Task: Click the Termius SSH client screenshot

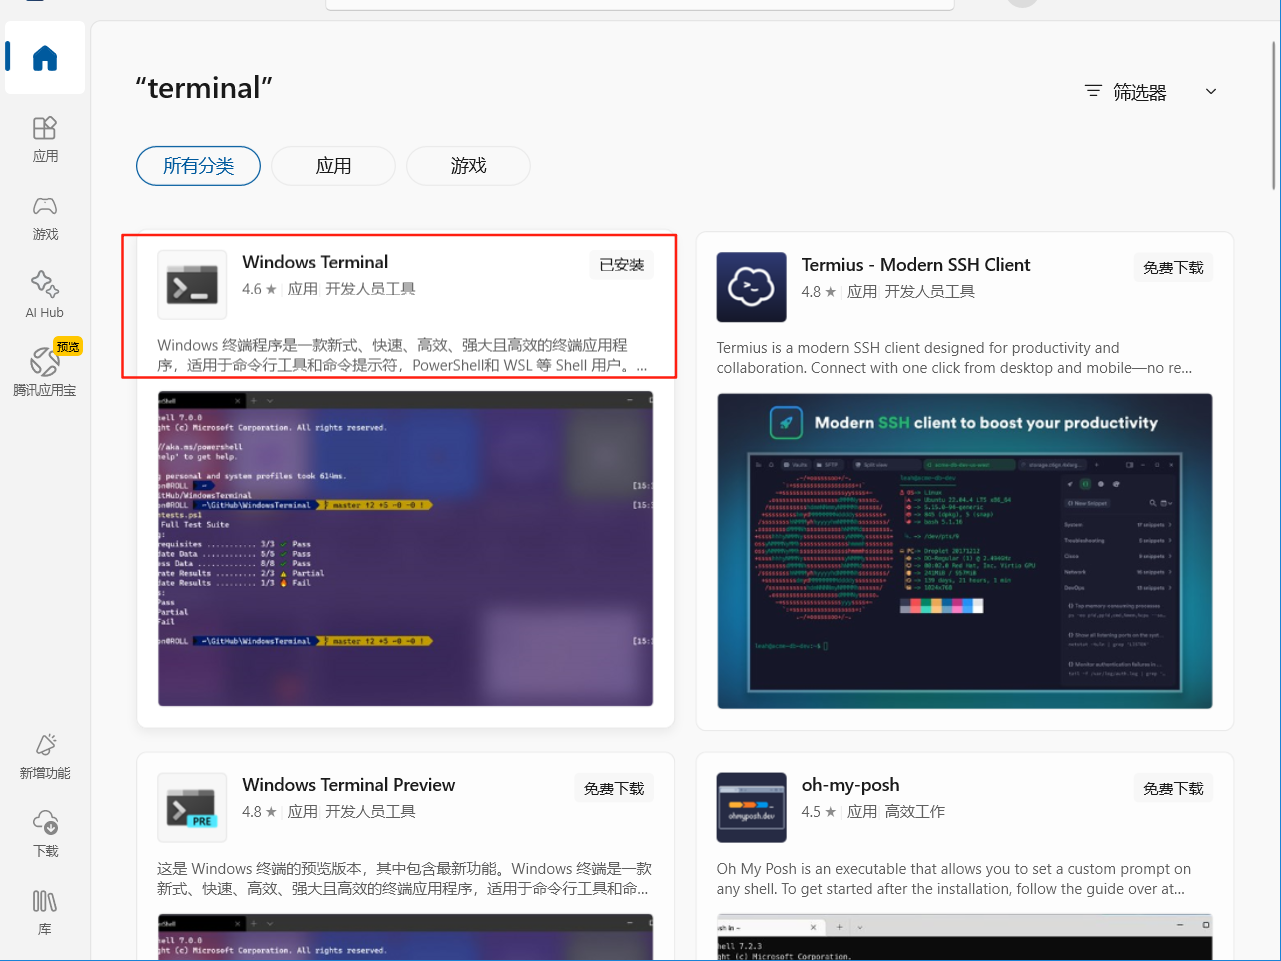Action: point(964,551)
